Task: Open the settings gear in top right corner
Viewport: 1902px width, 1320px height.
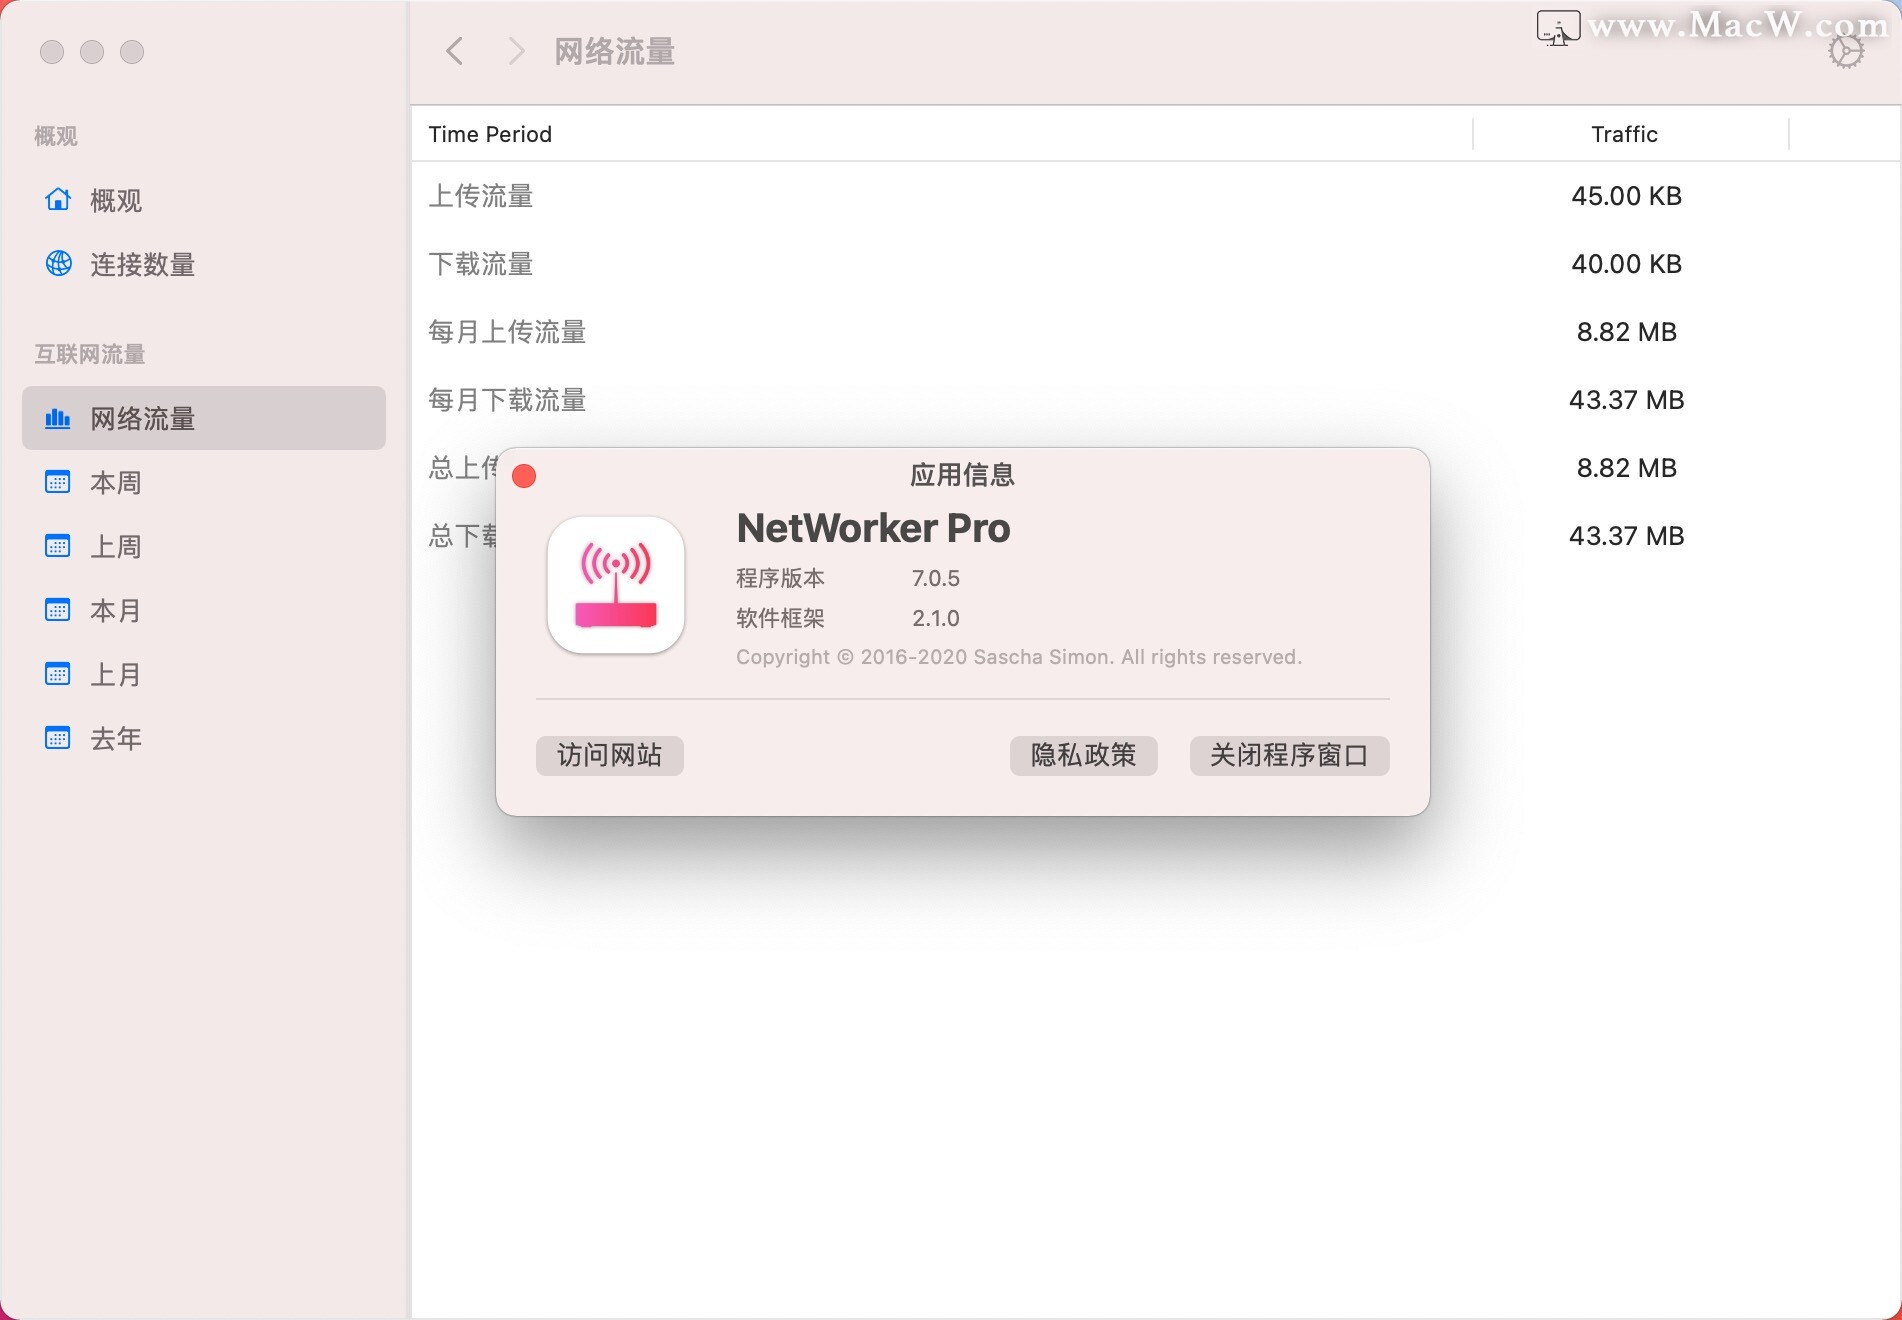Action: (1845, 51)
